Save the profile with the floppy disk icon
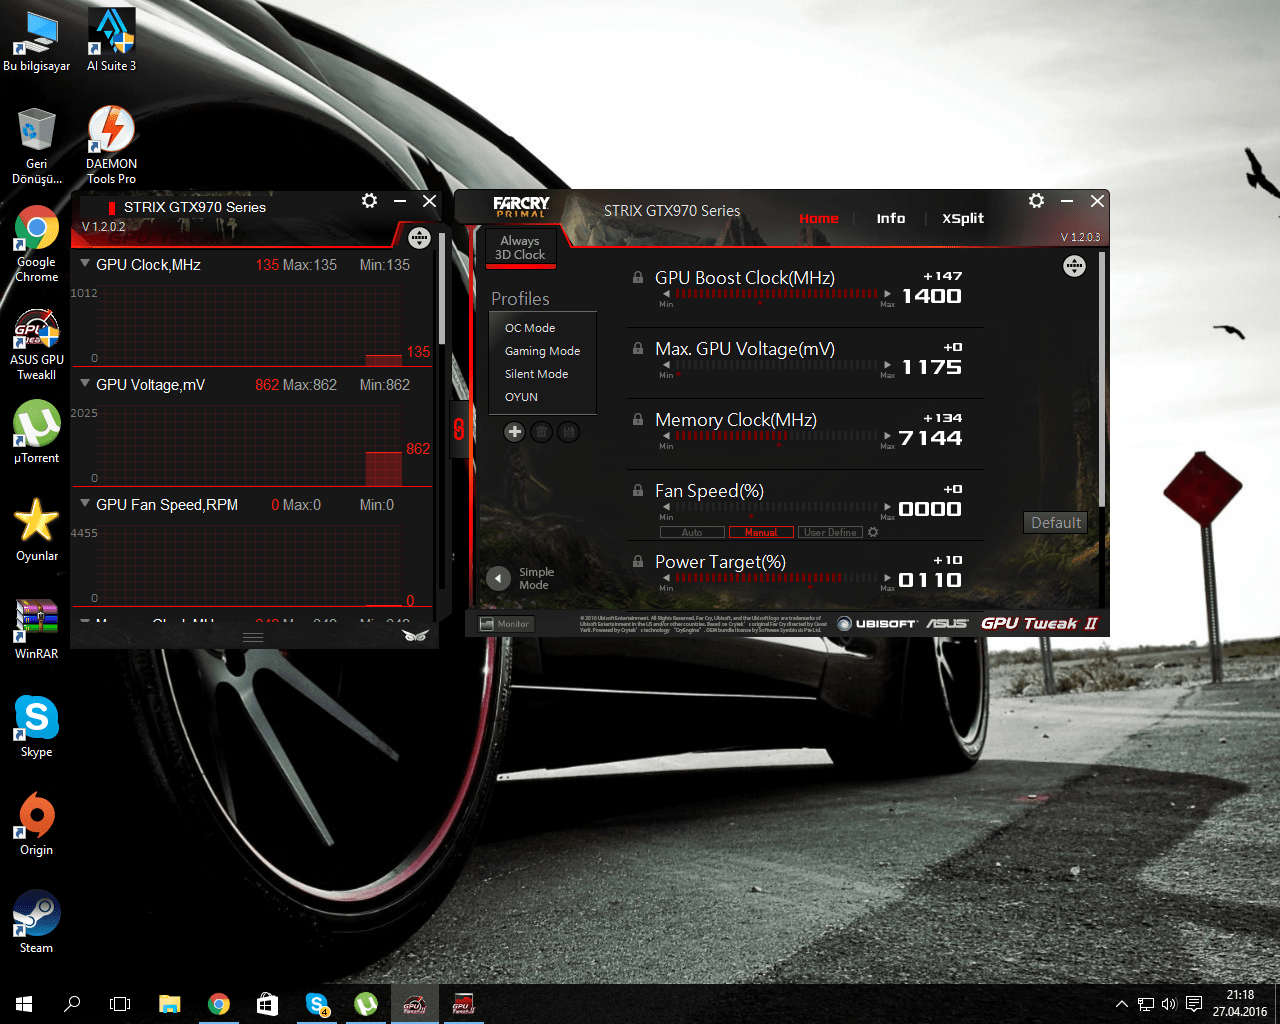The height and width of the screenshot is (1024, 1280). click(568, 432)
